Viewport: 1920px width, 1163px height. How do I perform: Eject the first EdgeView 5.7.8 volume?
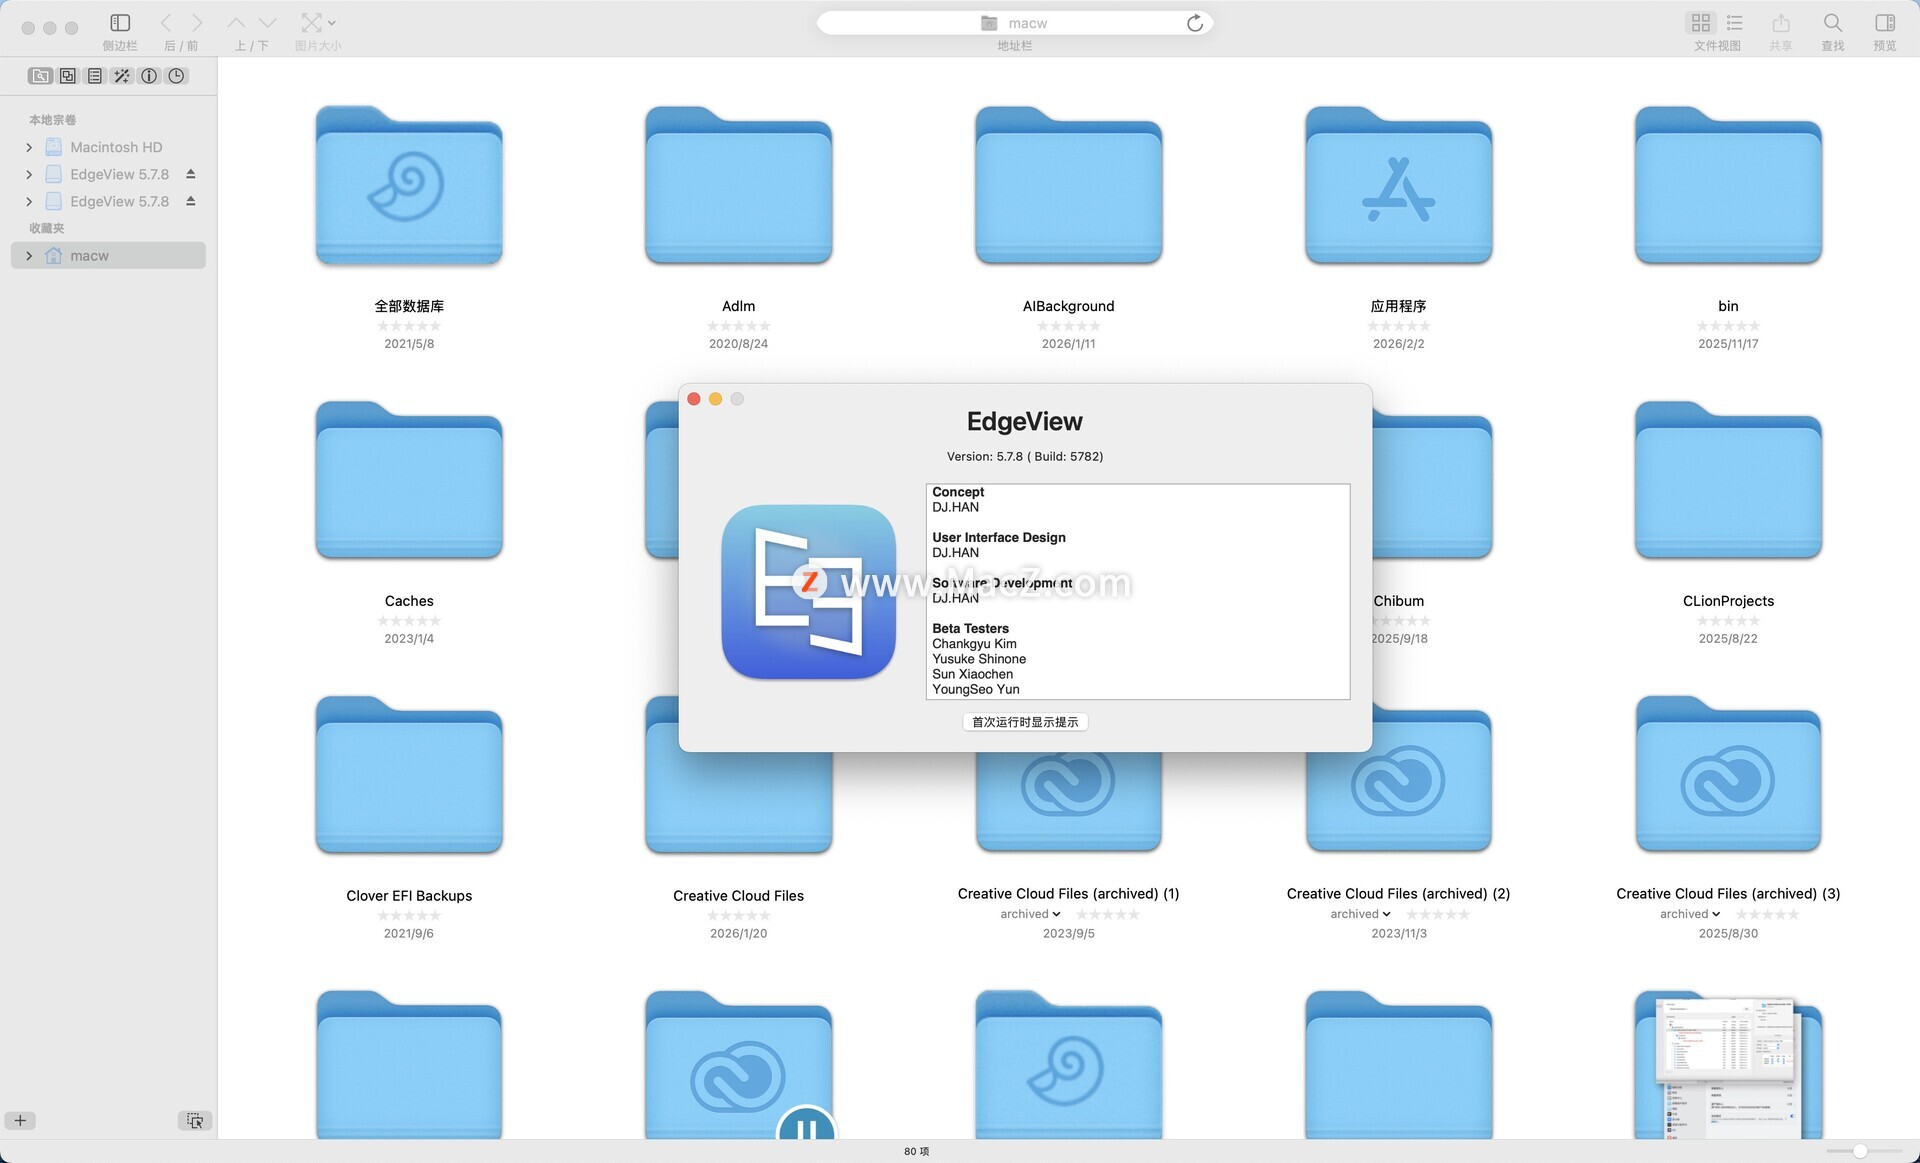tap(190, 174)
